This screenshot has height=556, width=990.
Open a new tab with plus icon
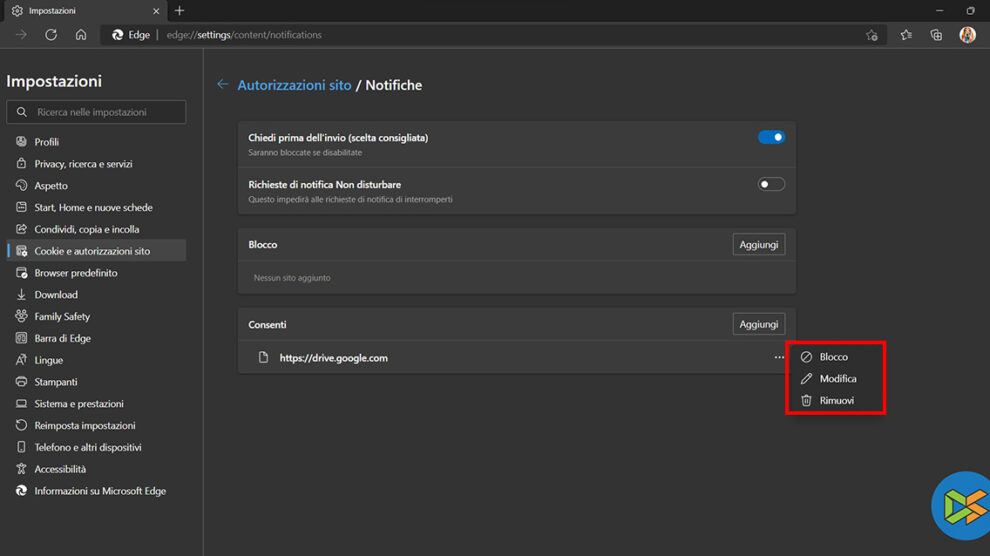point(180,11)
